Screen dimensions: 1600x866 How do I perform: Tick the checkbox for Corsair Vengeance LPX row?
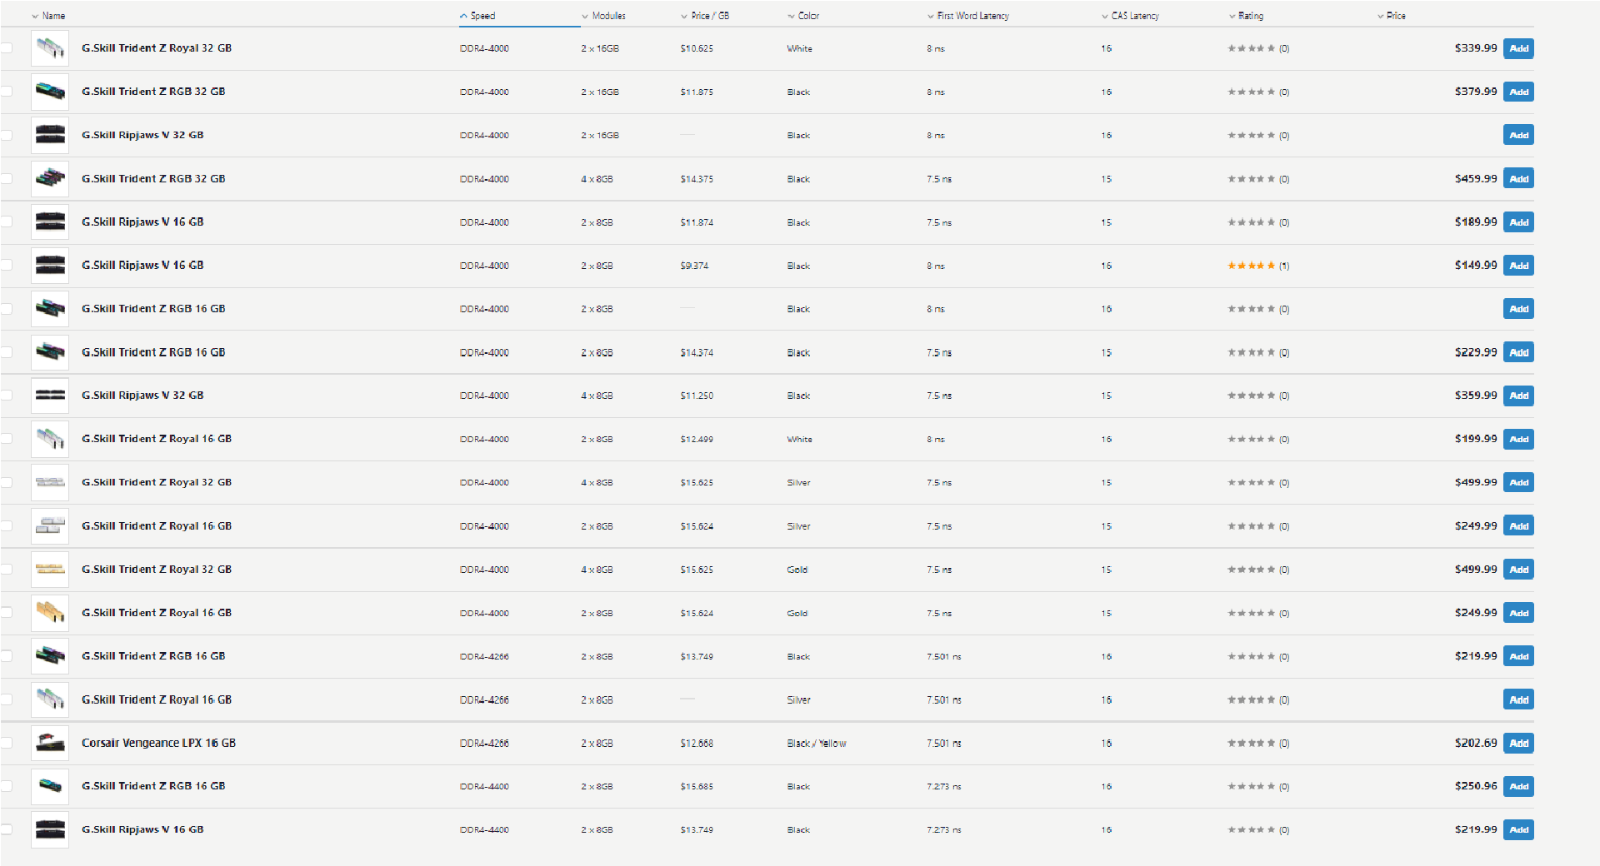tap(6, 743)
